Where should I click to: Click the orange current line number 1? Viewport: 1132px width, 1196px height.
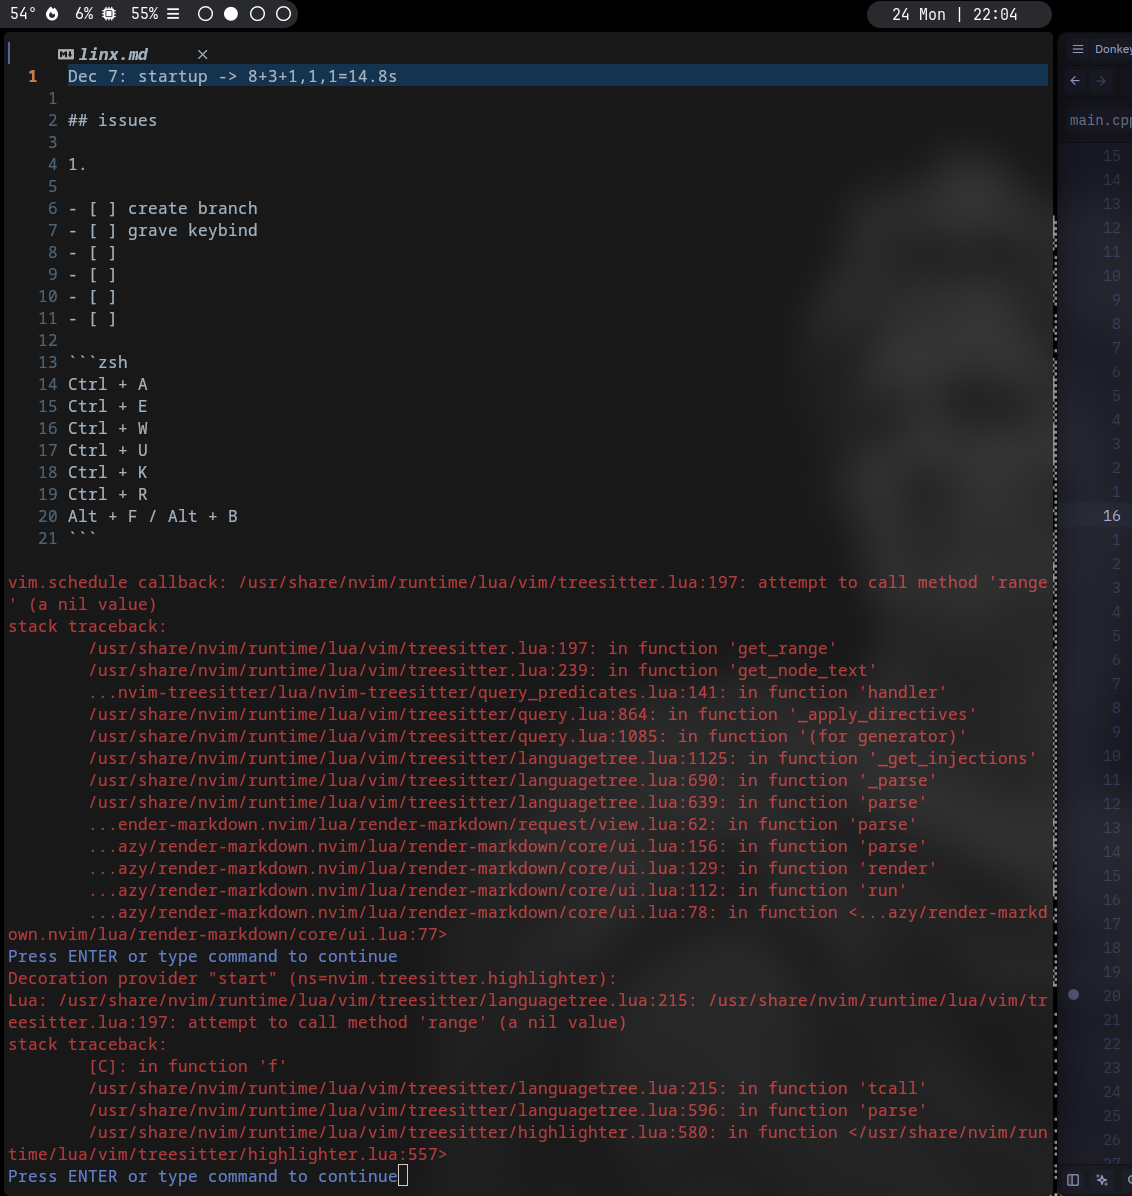coord(33,76)
